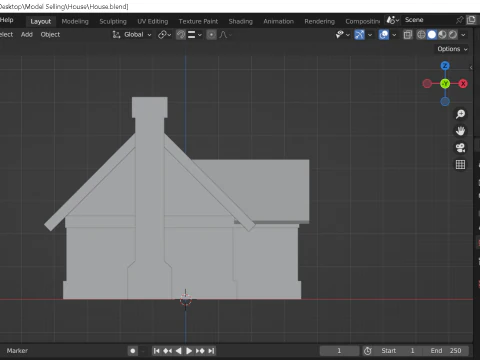Open the viewport shading options dropdown
480x360 pixels.
pyautogui.click(x=463, y=35)
